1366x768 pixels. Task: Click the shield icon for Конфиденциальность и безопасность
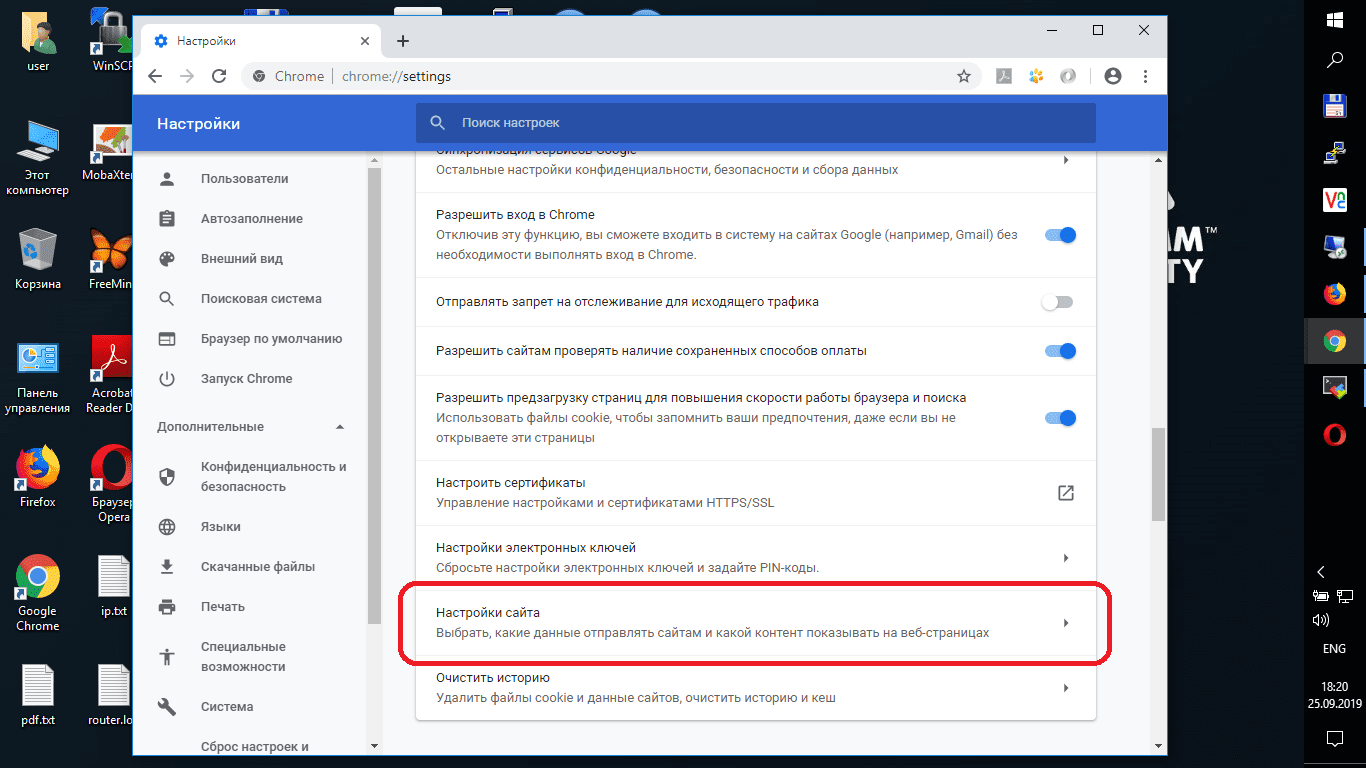167,477
